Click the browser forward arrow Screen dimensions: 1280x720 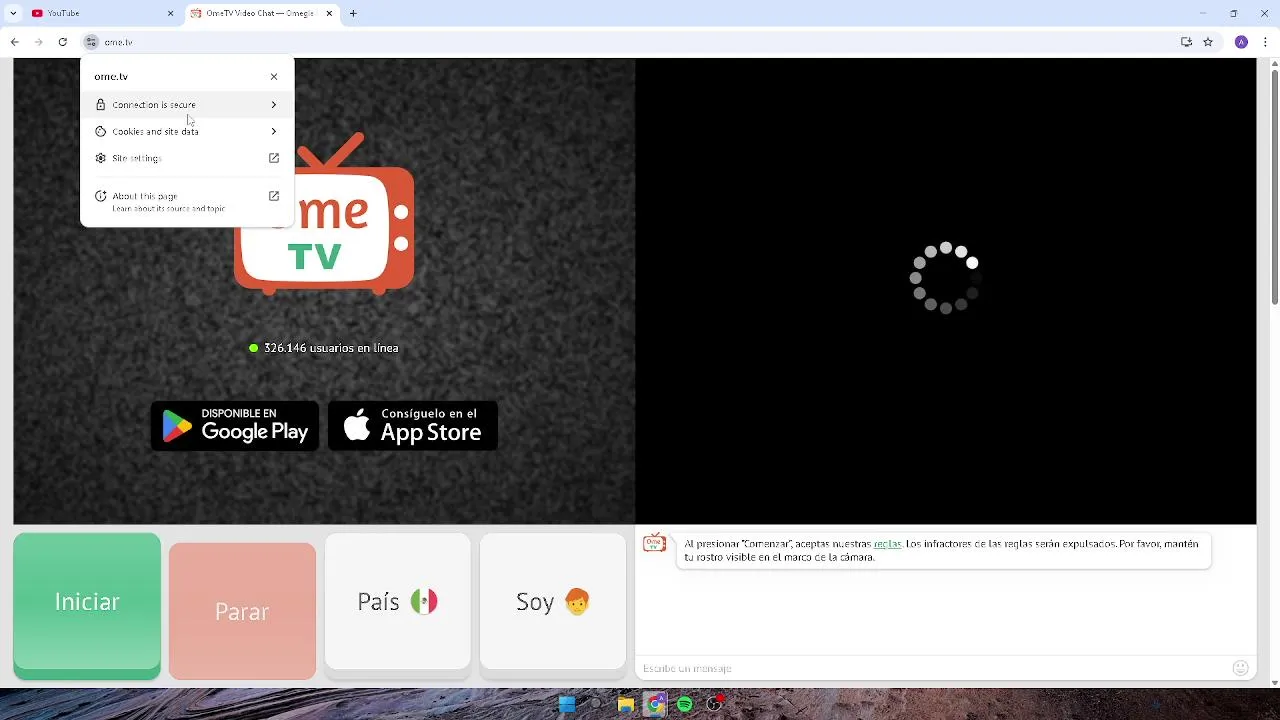pyautogui.click(x=39, y=42)
